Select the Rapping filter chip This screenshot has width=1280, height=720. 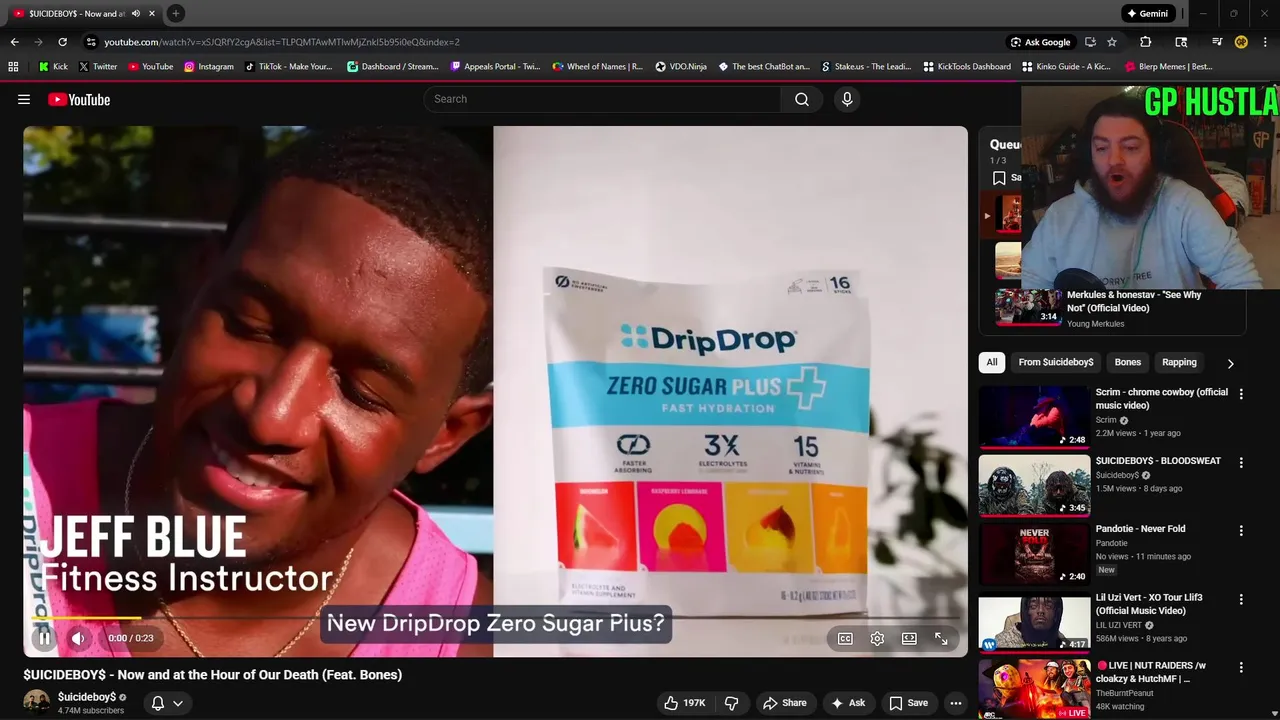pos(1179,362)
